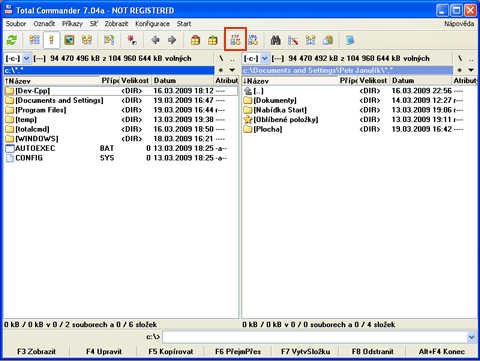Open the Síť menu
This screenshot has height=361, width=480.
(x=94, y=24)
